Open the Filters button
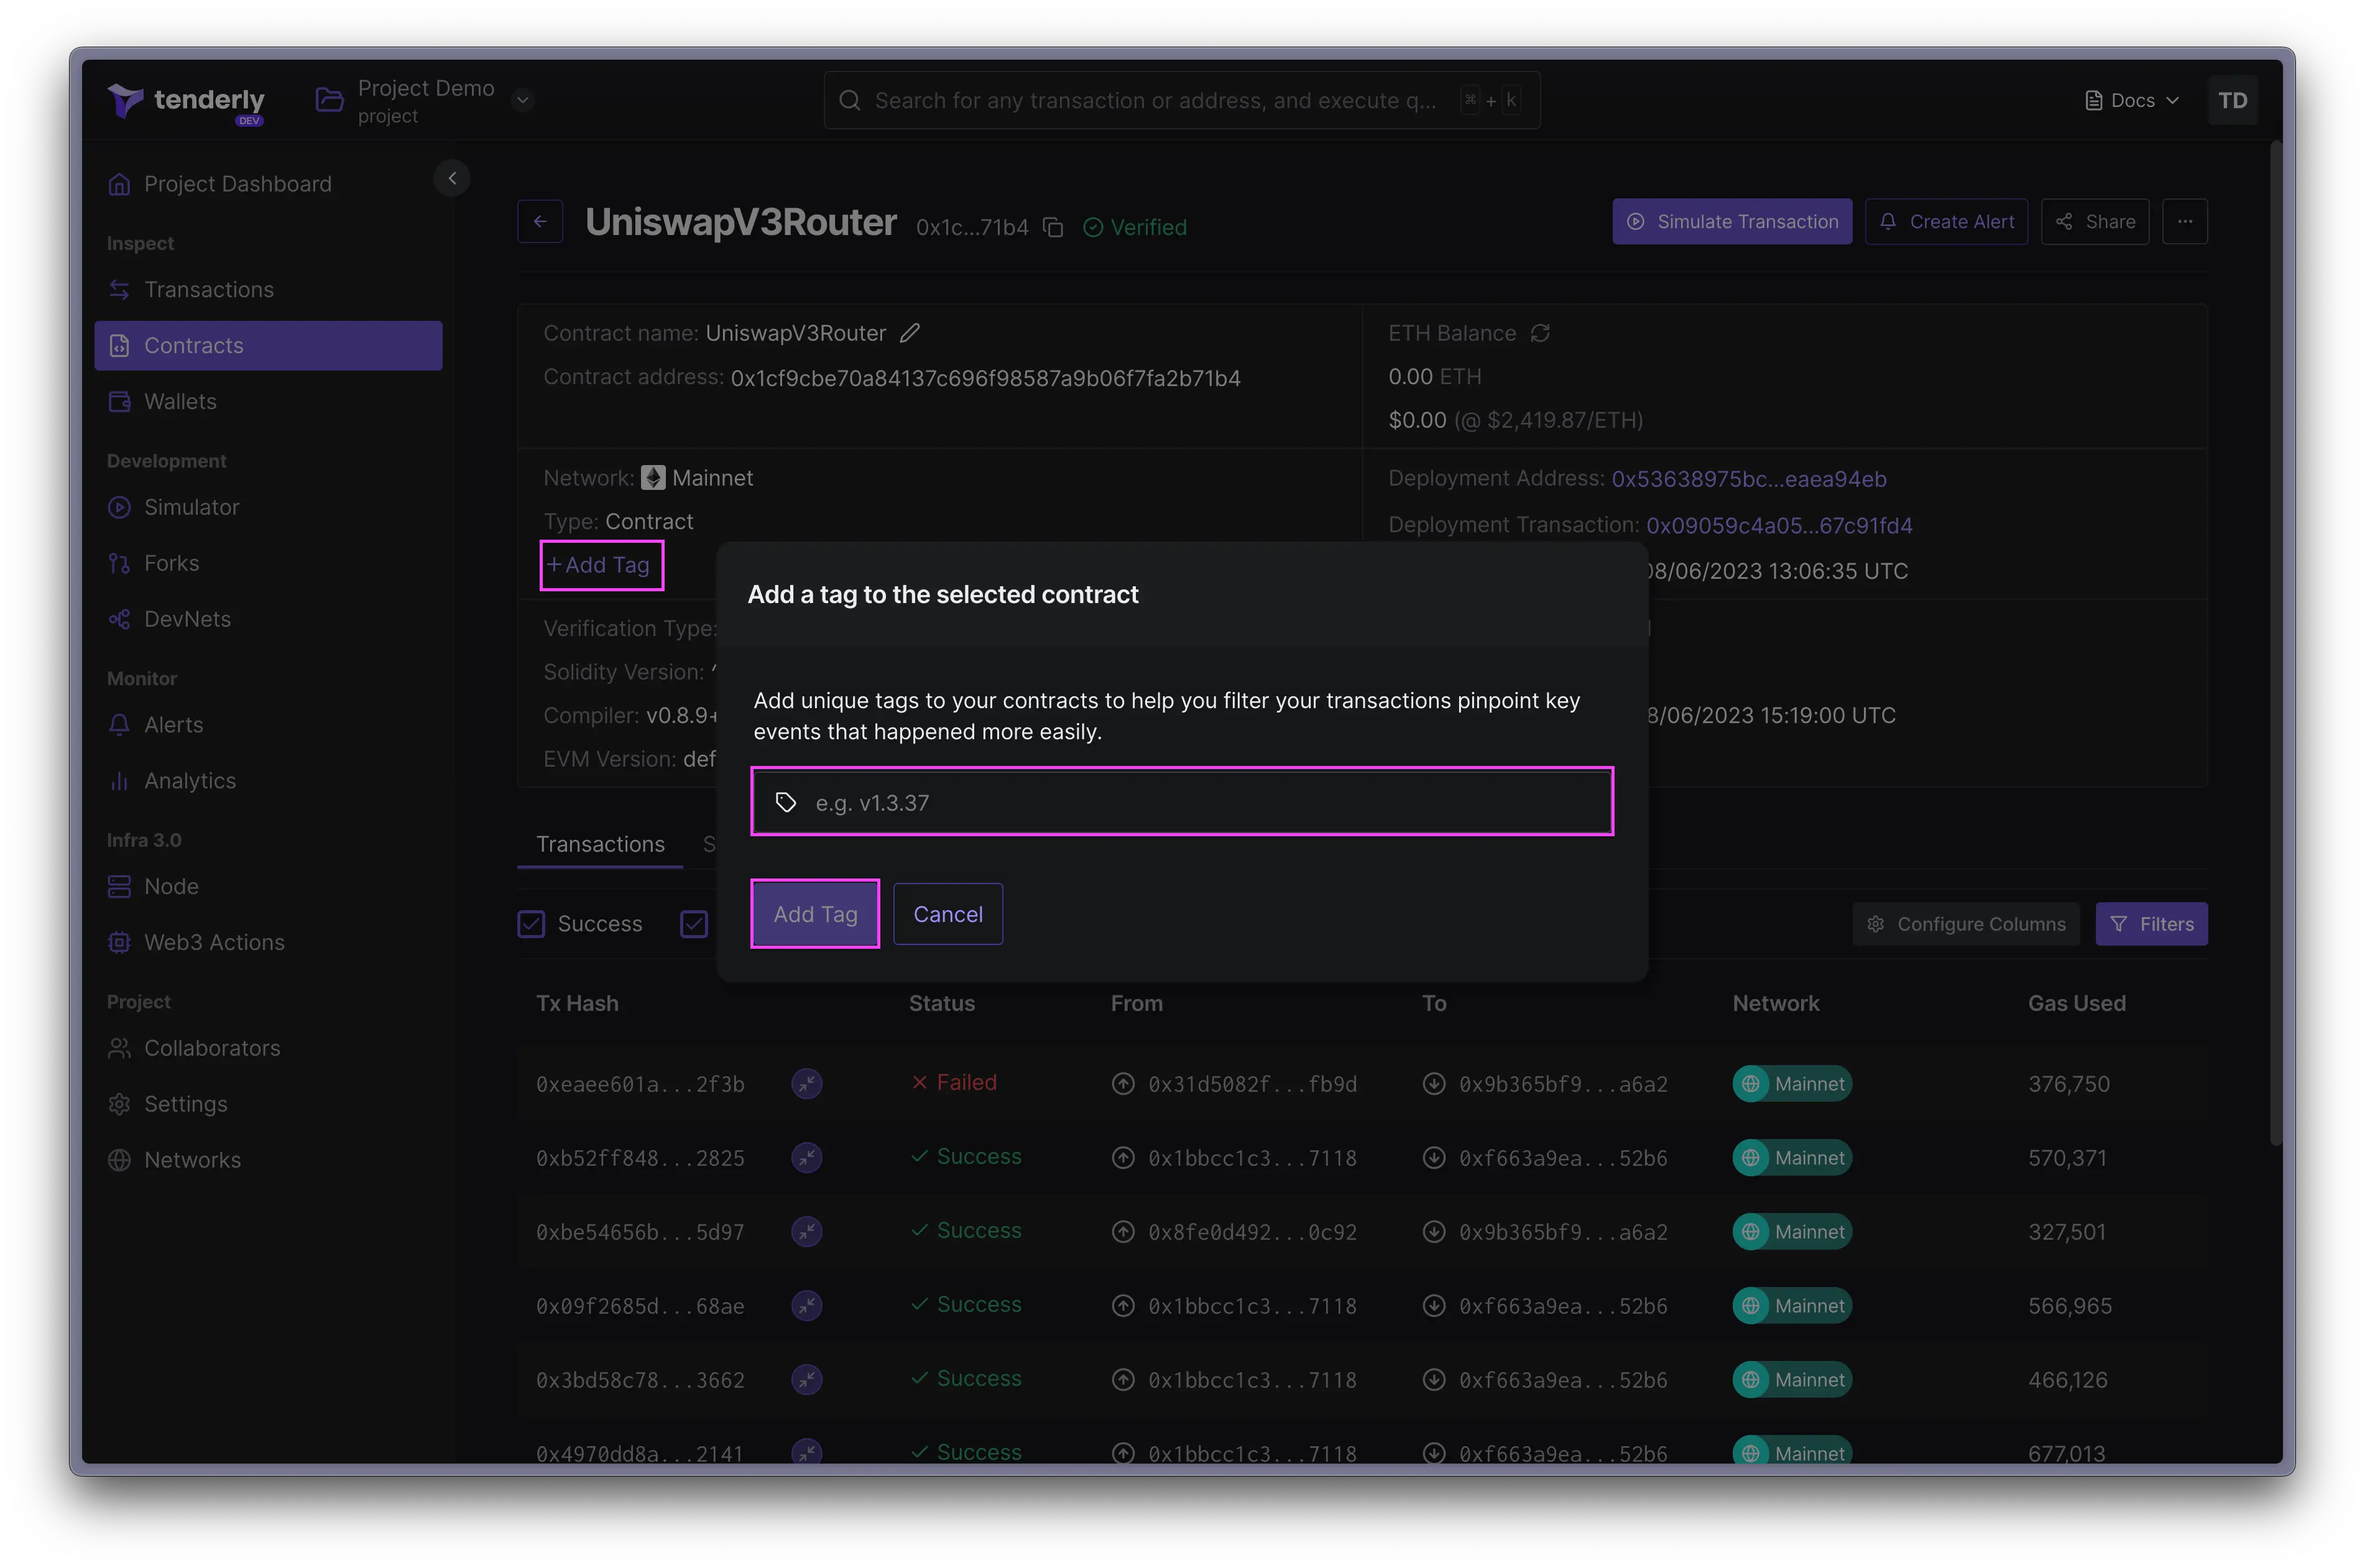The width and height of the screenshot is (2365, 1568). tap(2151, 924)
